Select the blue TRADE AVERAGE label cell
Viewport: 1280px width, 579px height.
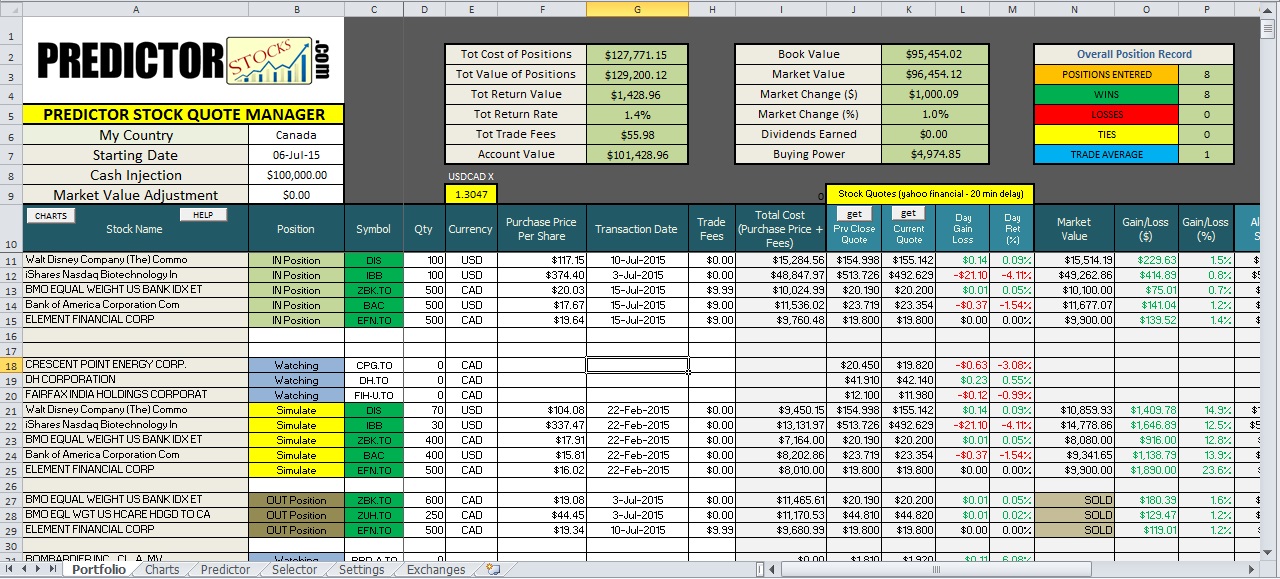(1106, 155)
